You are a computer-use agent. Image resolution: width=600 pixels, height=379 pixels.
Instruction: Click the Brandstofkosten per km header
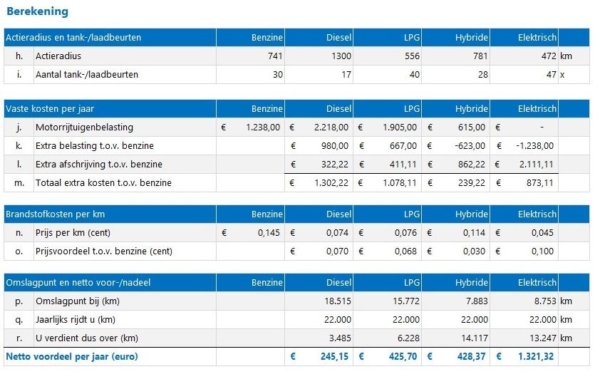click(x=55, y=214)
